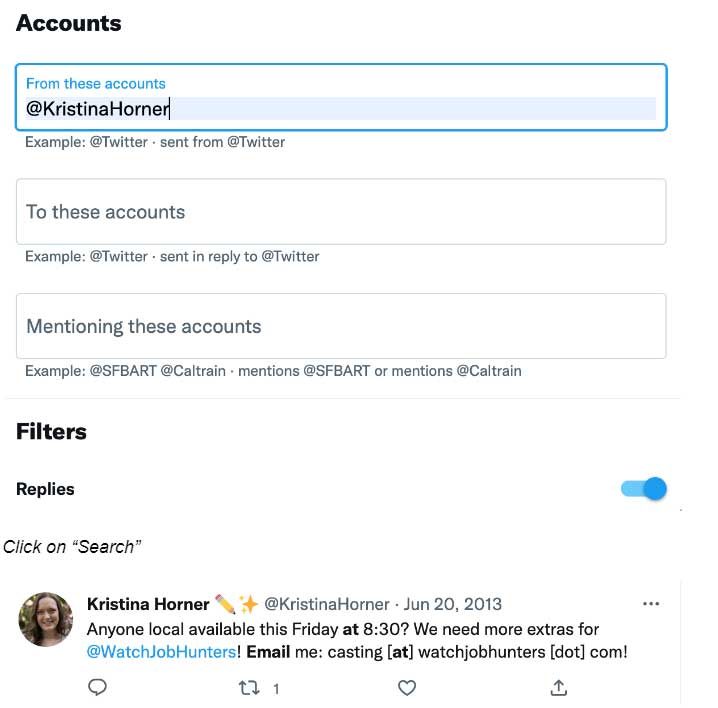Open the @KristinaHorner handle in the tweet
This screenshot has width=718, height=708.
click(x=326, y=604)
